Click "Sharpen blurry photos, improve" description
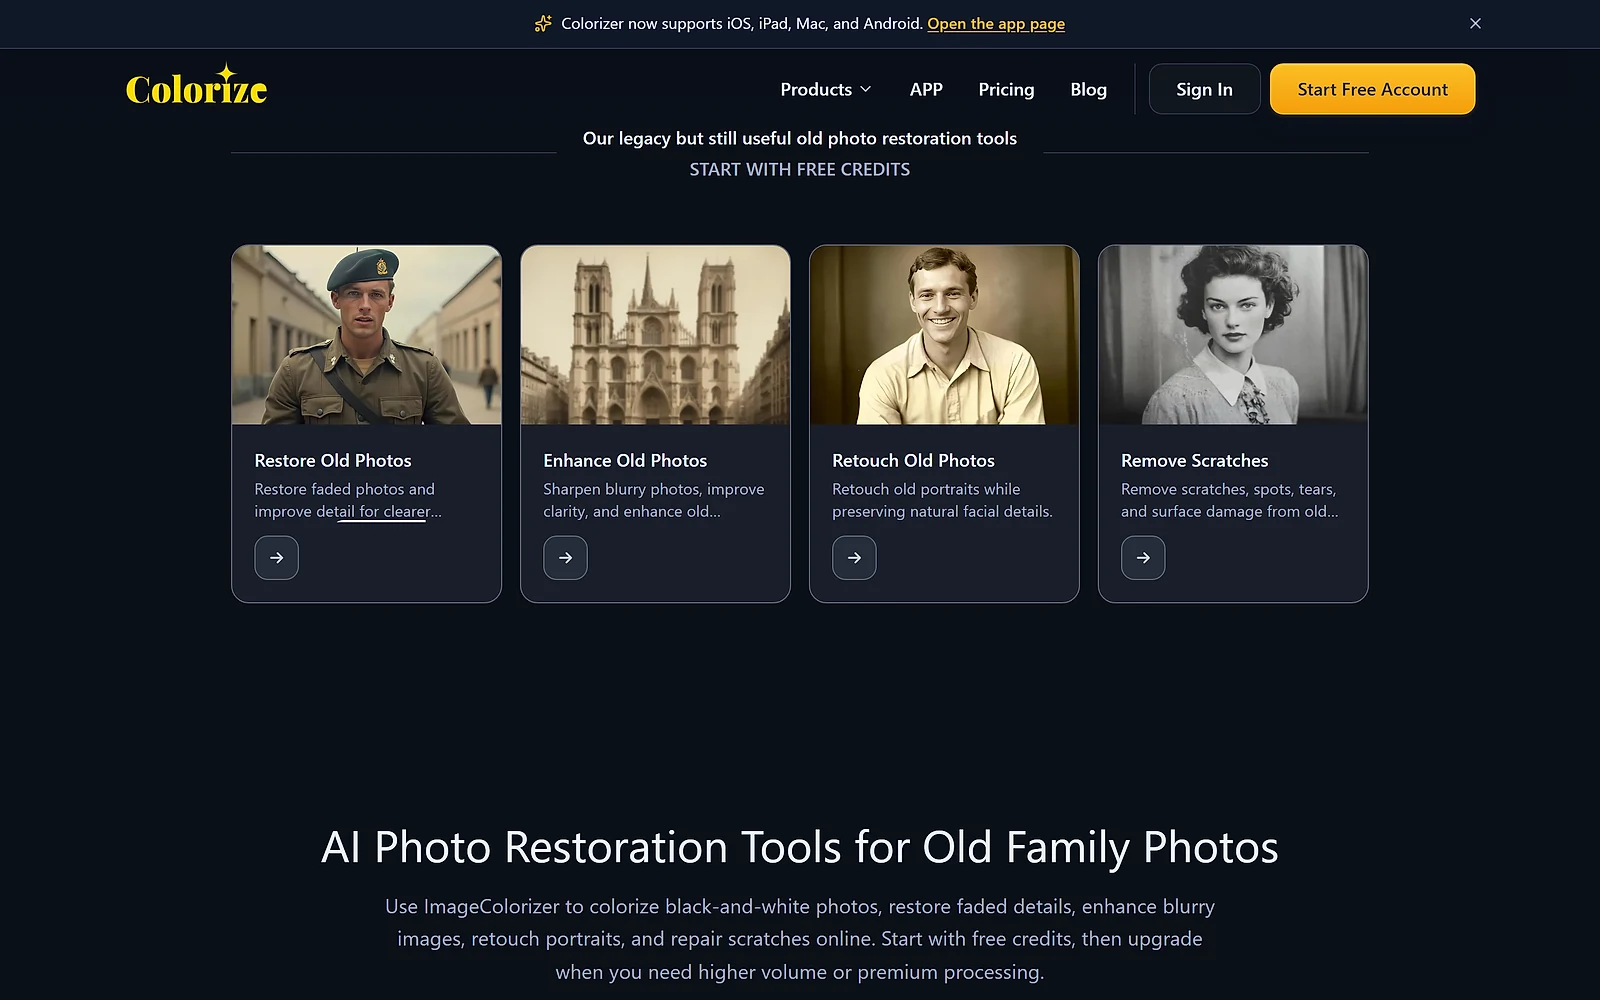Image resolution: width=1600 pixels, height=1000 pixels. tap(654, 500)
